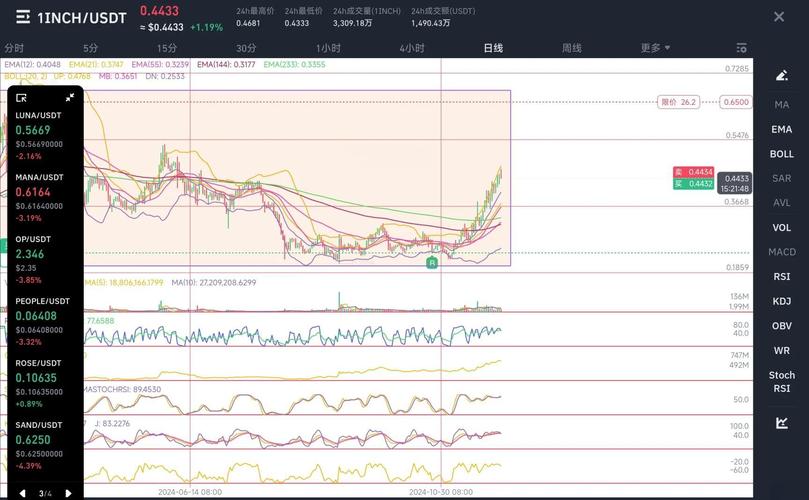The width and height of the screenshot is (809, 500).
Task: Click the red 卖 0.4434 sell price tag
Action: [x=693, y=172]
